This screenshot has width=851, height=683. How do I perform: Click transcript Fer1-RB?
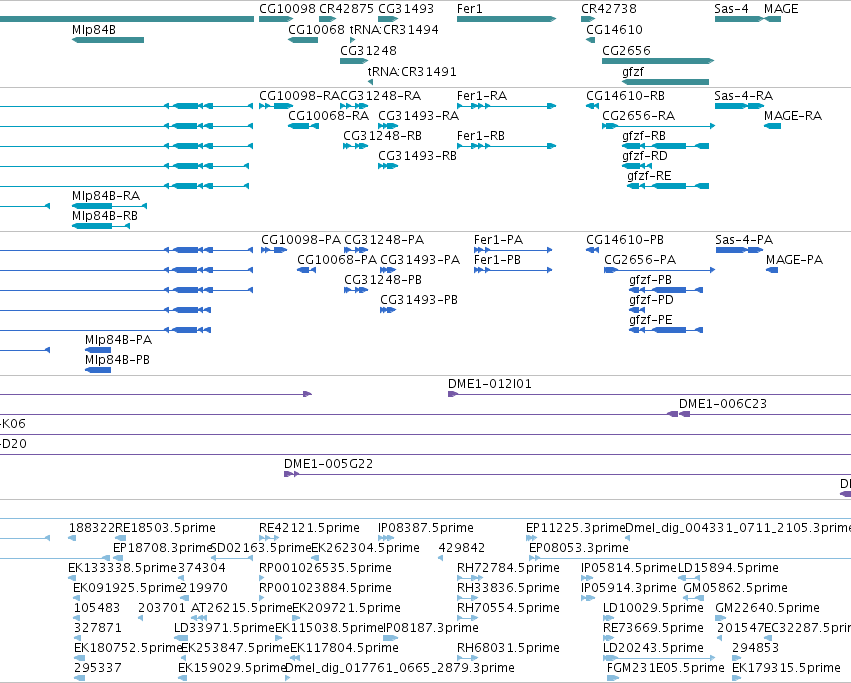481,136
